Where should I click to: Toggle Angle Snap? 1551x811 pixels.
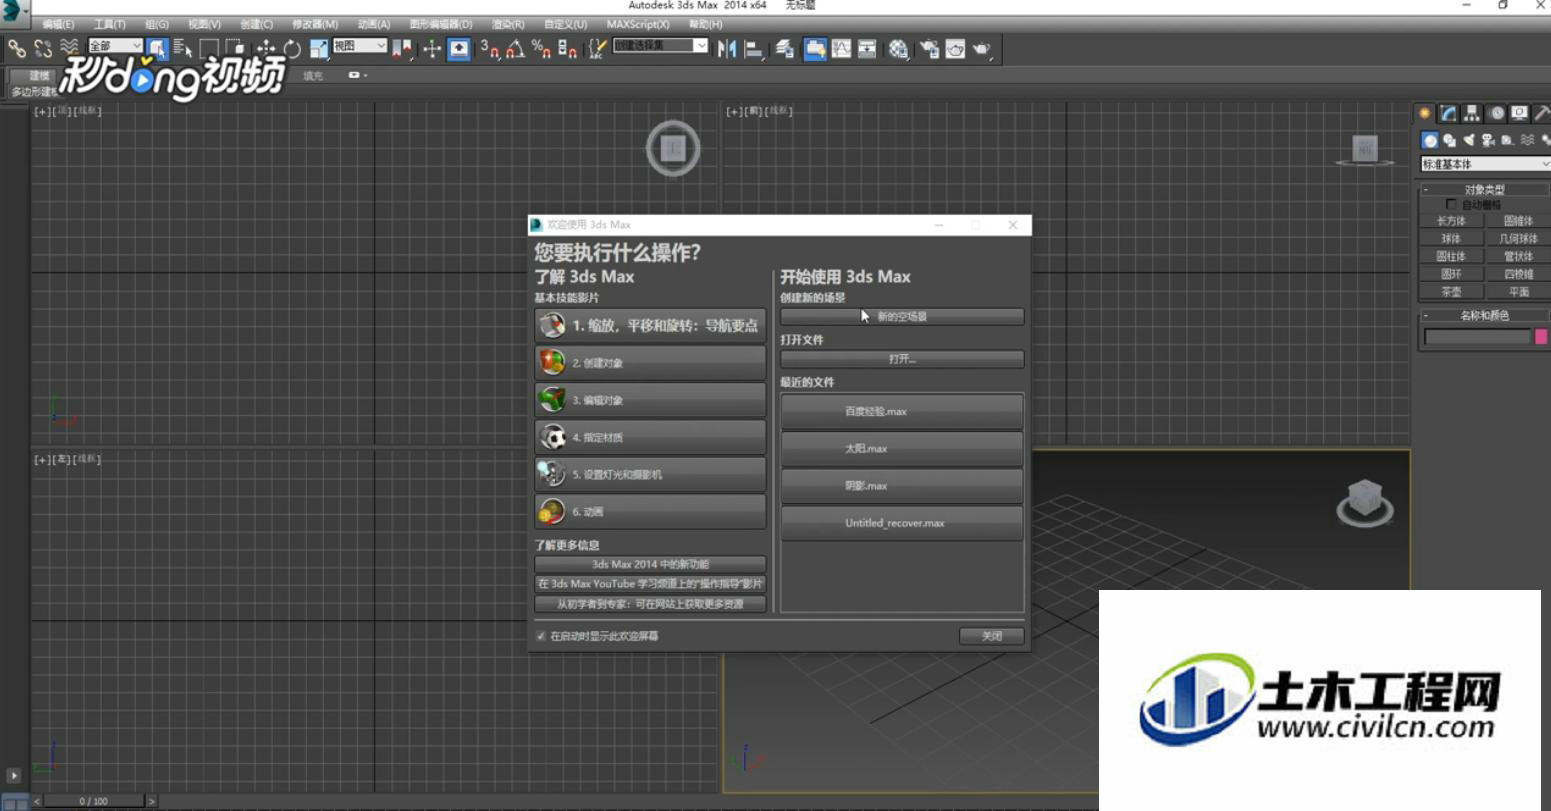(x=516, y=48)
